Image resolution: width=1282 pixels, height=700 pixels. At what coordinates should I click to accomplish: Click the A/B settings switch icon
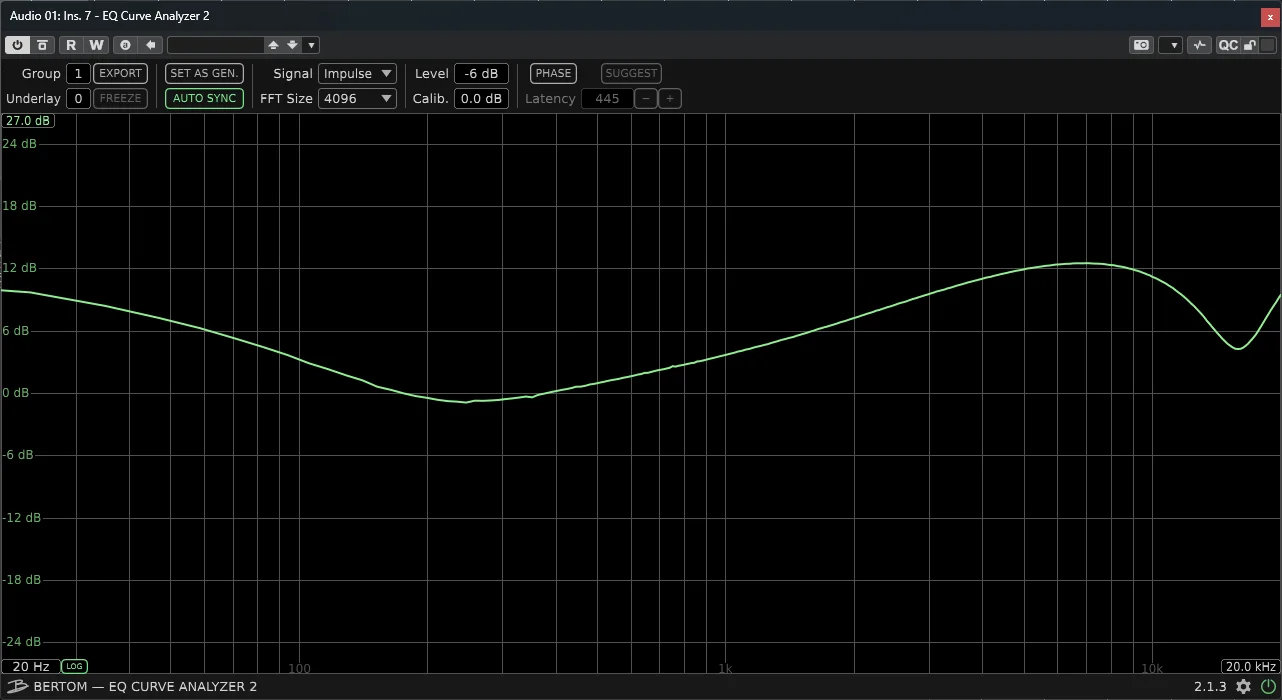(125, 45)
